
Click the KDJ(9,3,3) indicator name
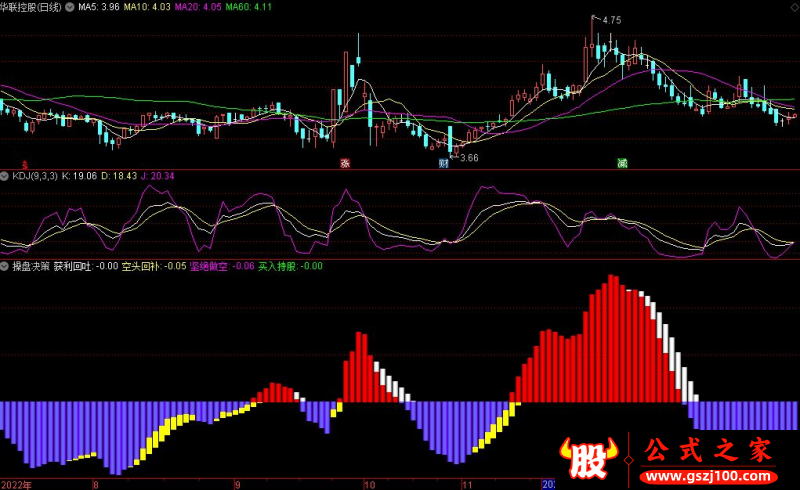coord(35,176)
